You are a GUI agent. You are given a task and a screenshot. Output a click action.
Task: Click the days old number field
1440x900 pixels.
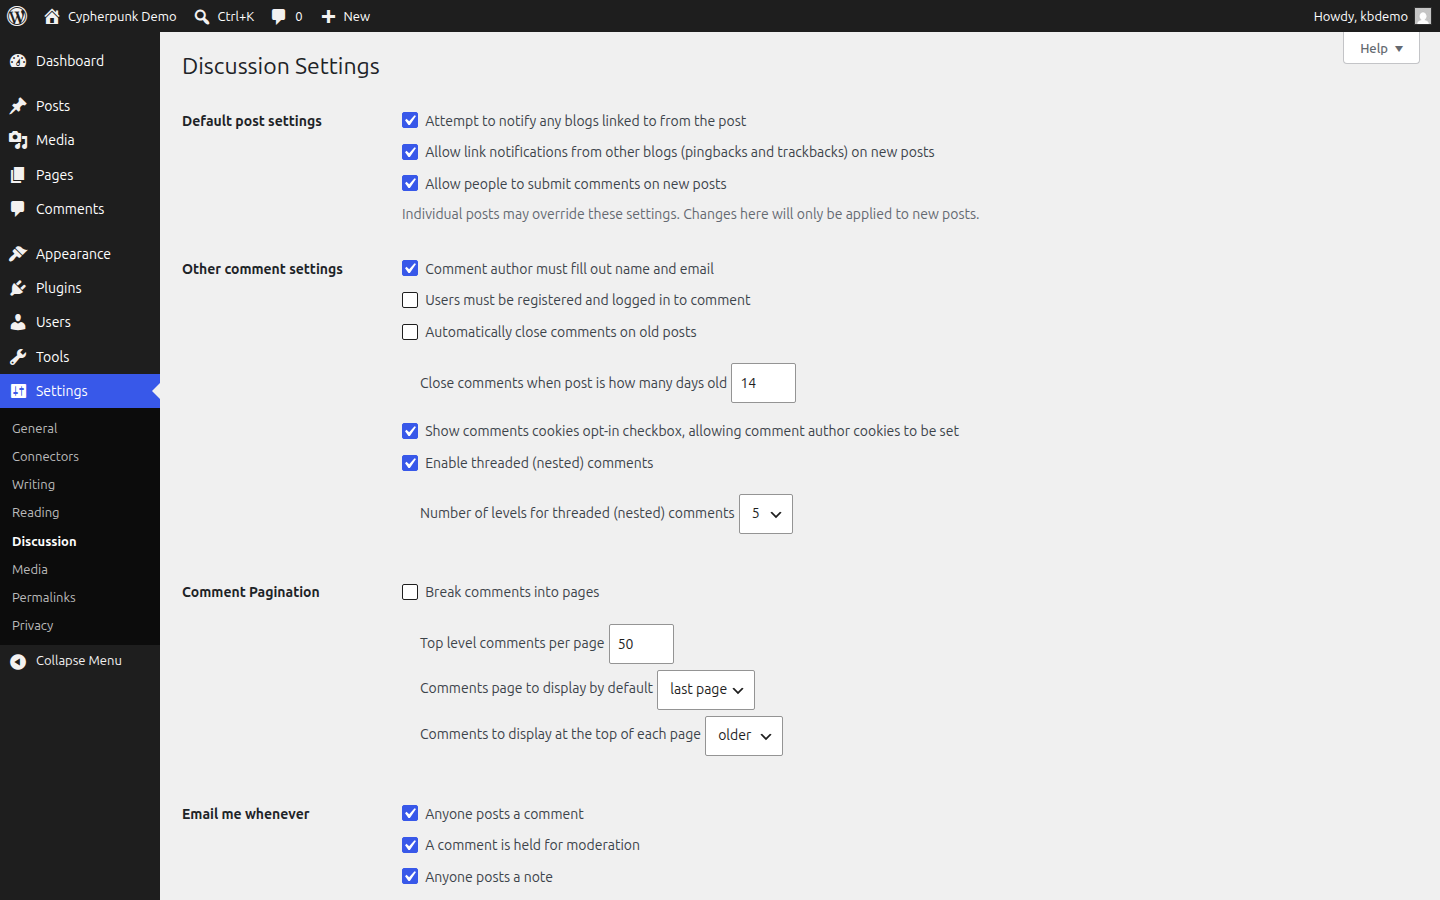[763, 383]
